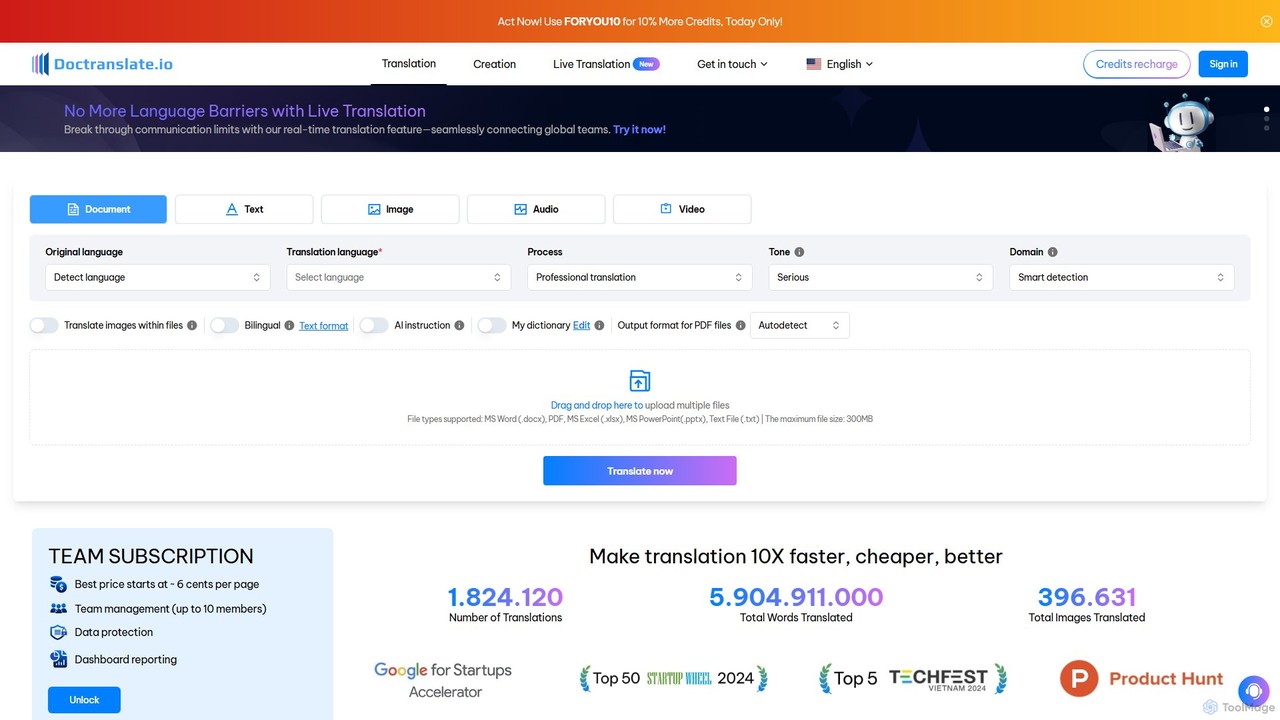Open the Translation language Select language dropdown
The image size is (1280, 720).
pyautogui.click(x=399, y=277)
